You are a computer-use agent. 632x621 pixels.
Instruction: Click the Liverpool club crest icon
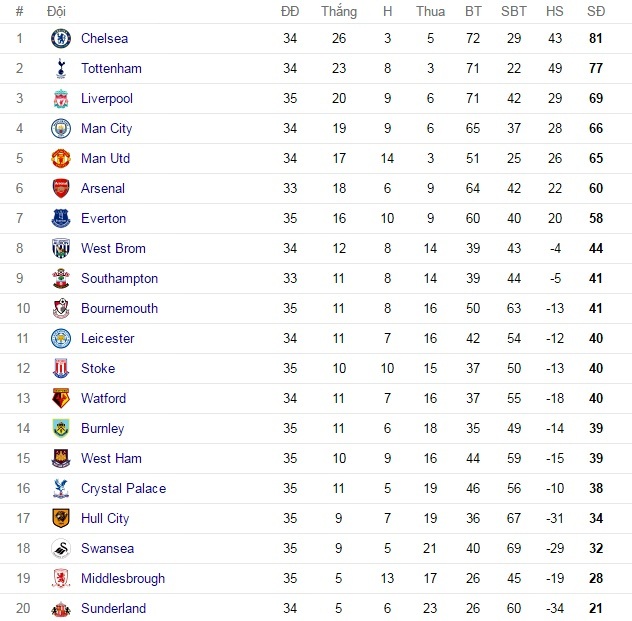click(61, 99)
